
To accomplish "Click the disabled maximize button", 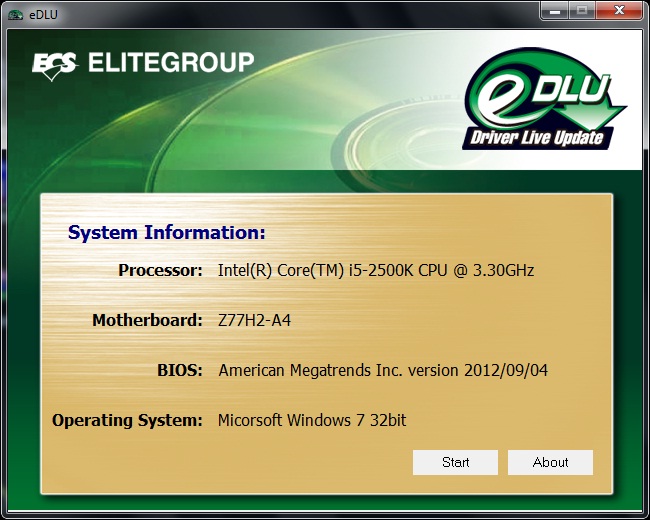I will click(x=582, y=10).
